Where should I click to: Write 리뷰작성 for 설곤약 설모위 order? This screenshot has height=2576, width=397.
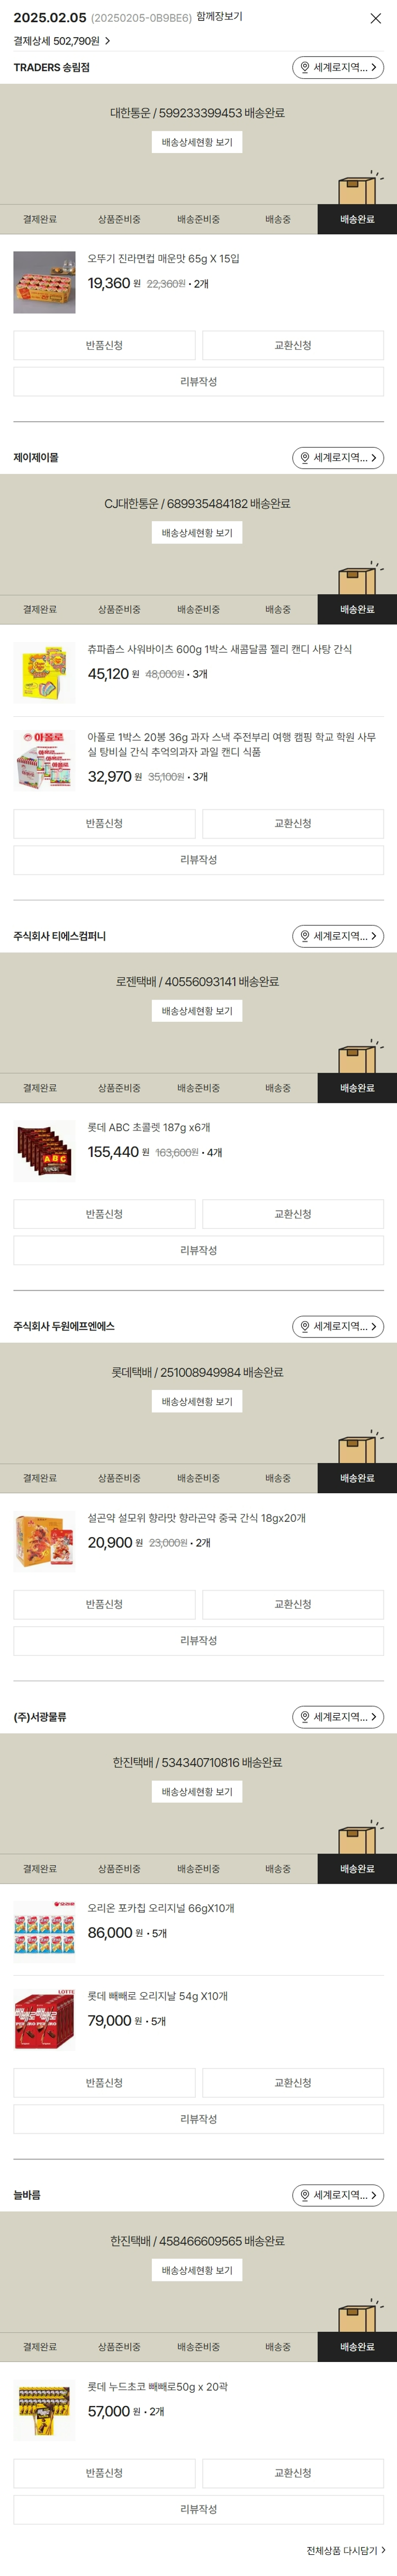point(198,1641)
